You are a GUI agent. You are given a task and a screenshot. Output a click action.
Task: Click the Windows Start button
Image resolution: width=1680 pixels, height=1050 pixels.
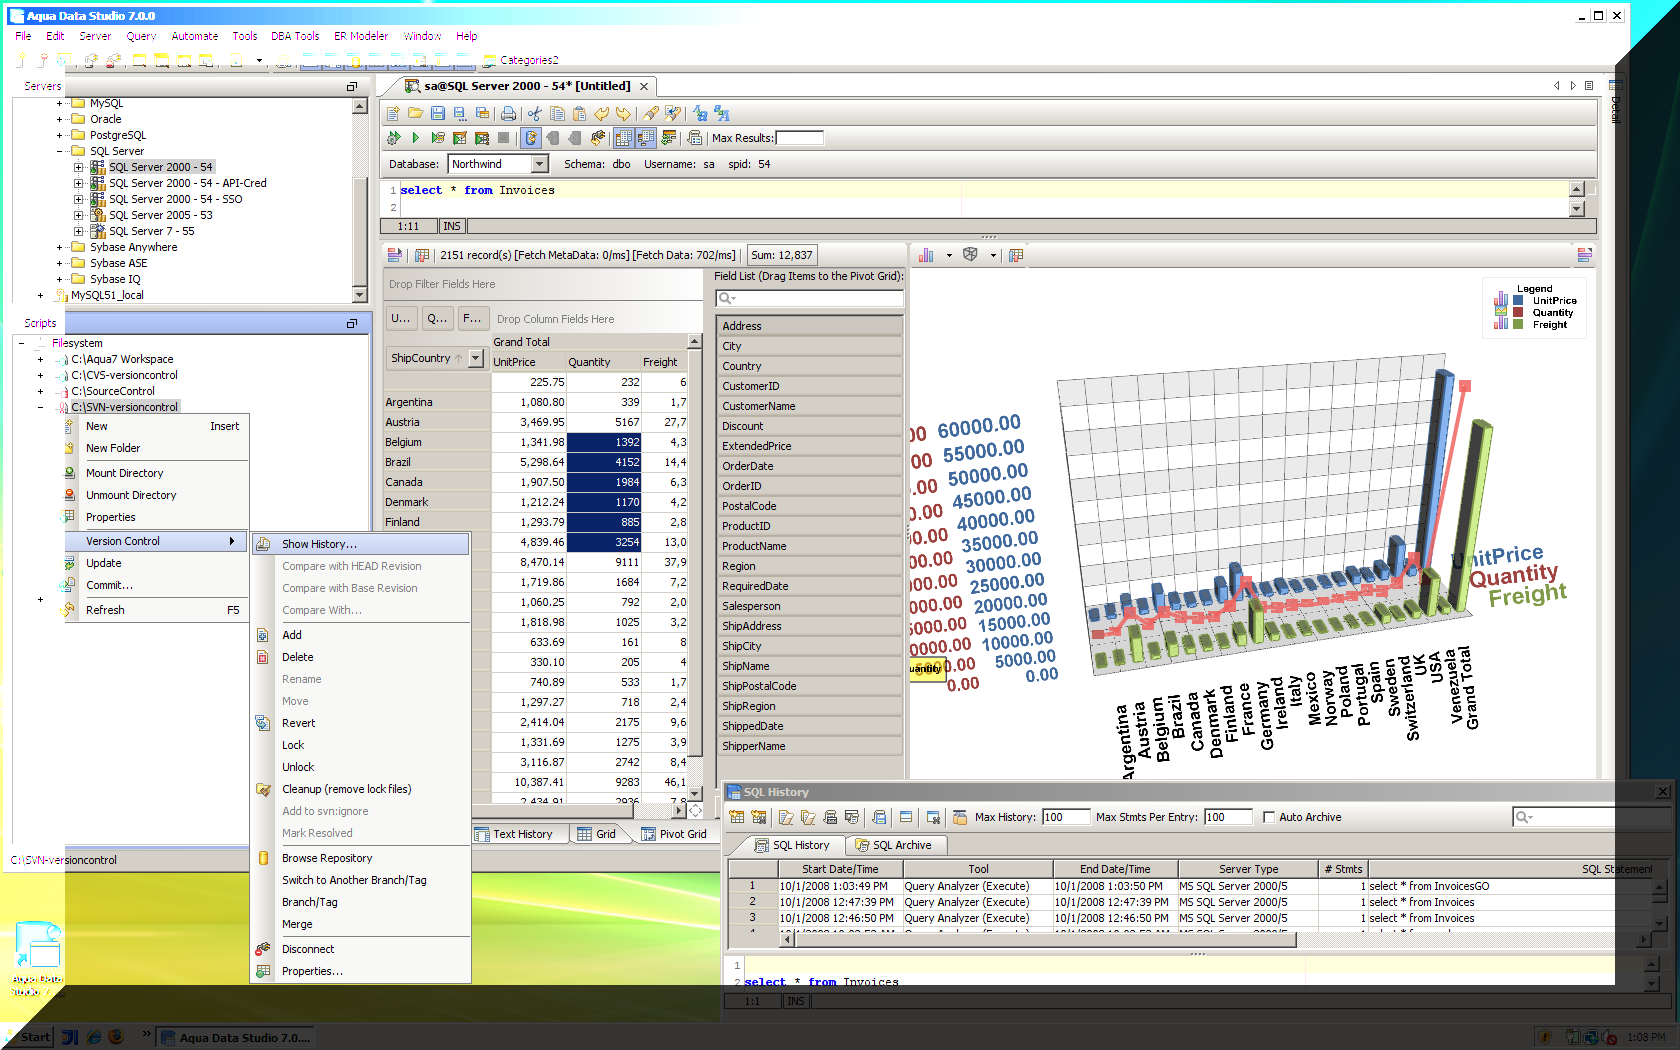[x=28, y=1037]
